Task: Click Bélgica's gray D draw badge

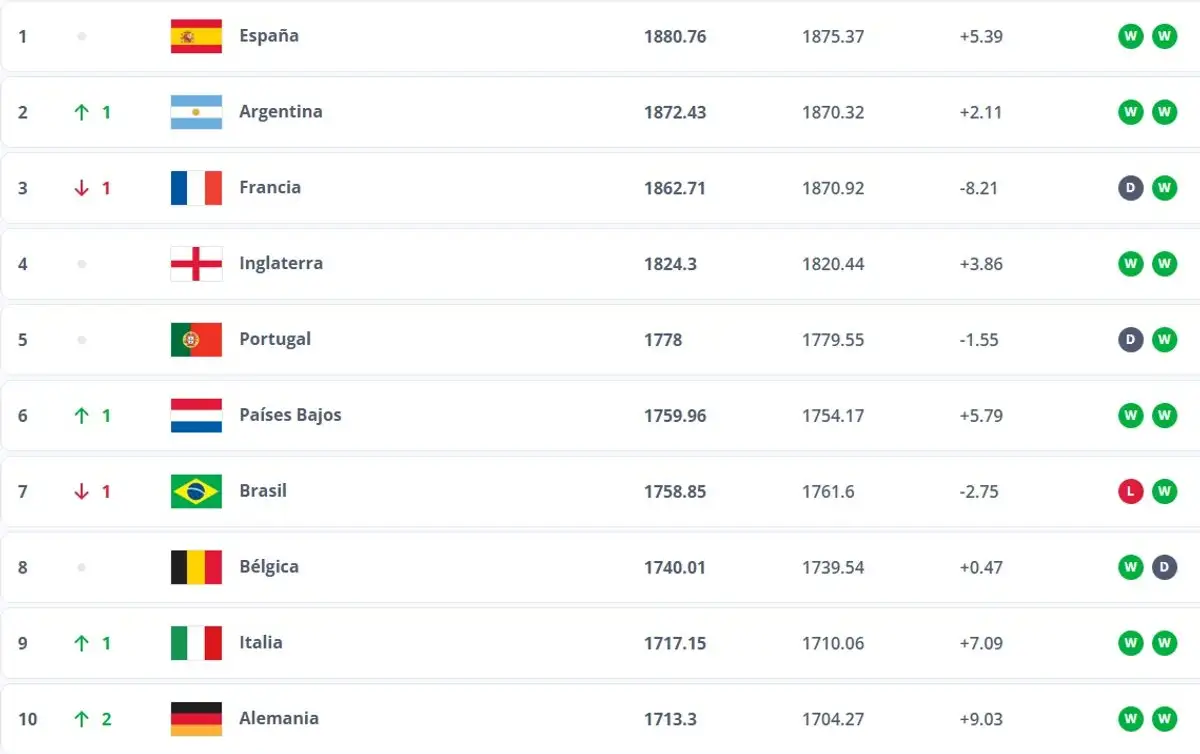Action: point(1164,567)
